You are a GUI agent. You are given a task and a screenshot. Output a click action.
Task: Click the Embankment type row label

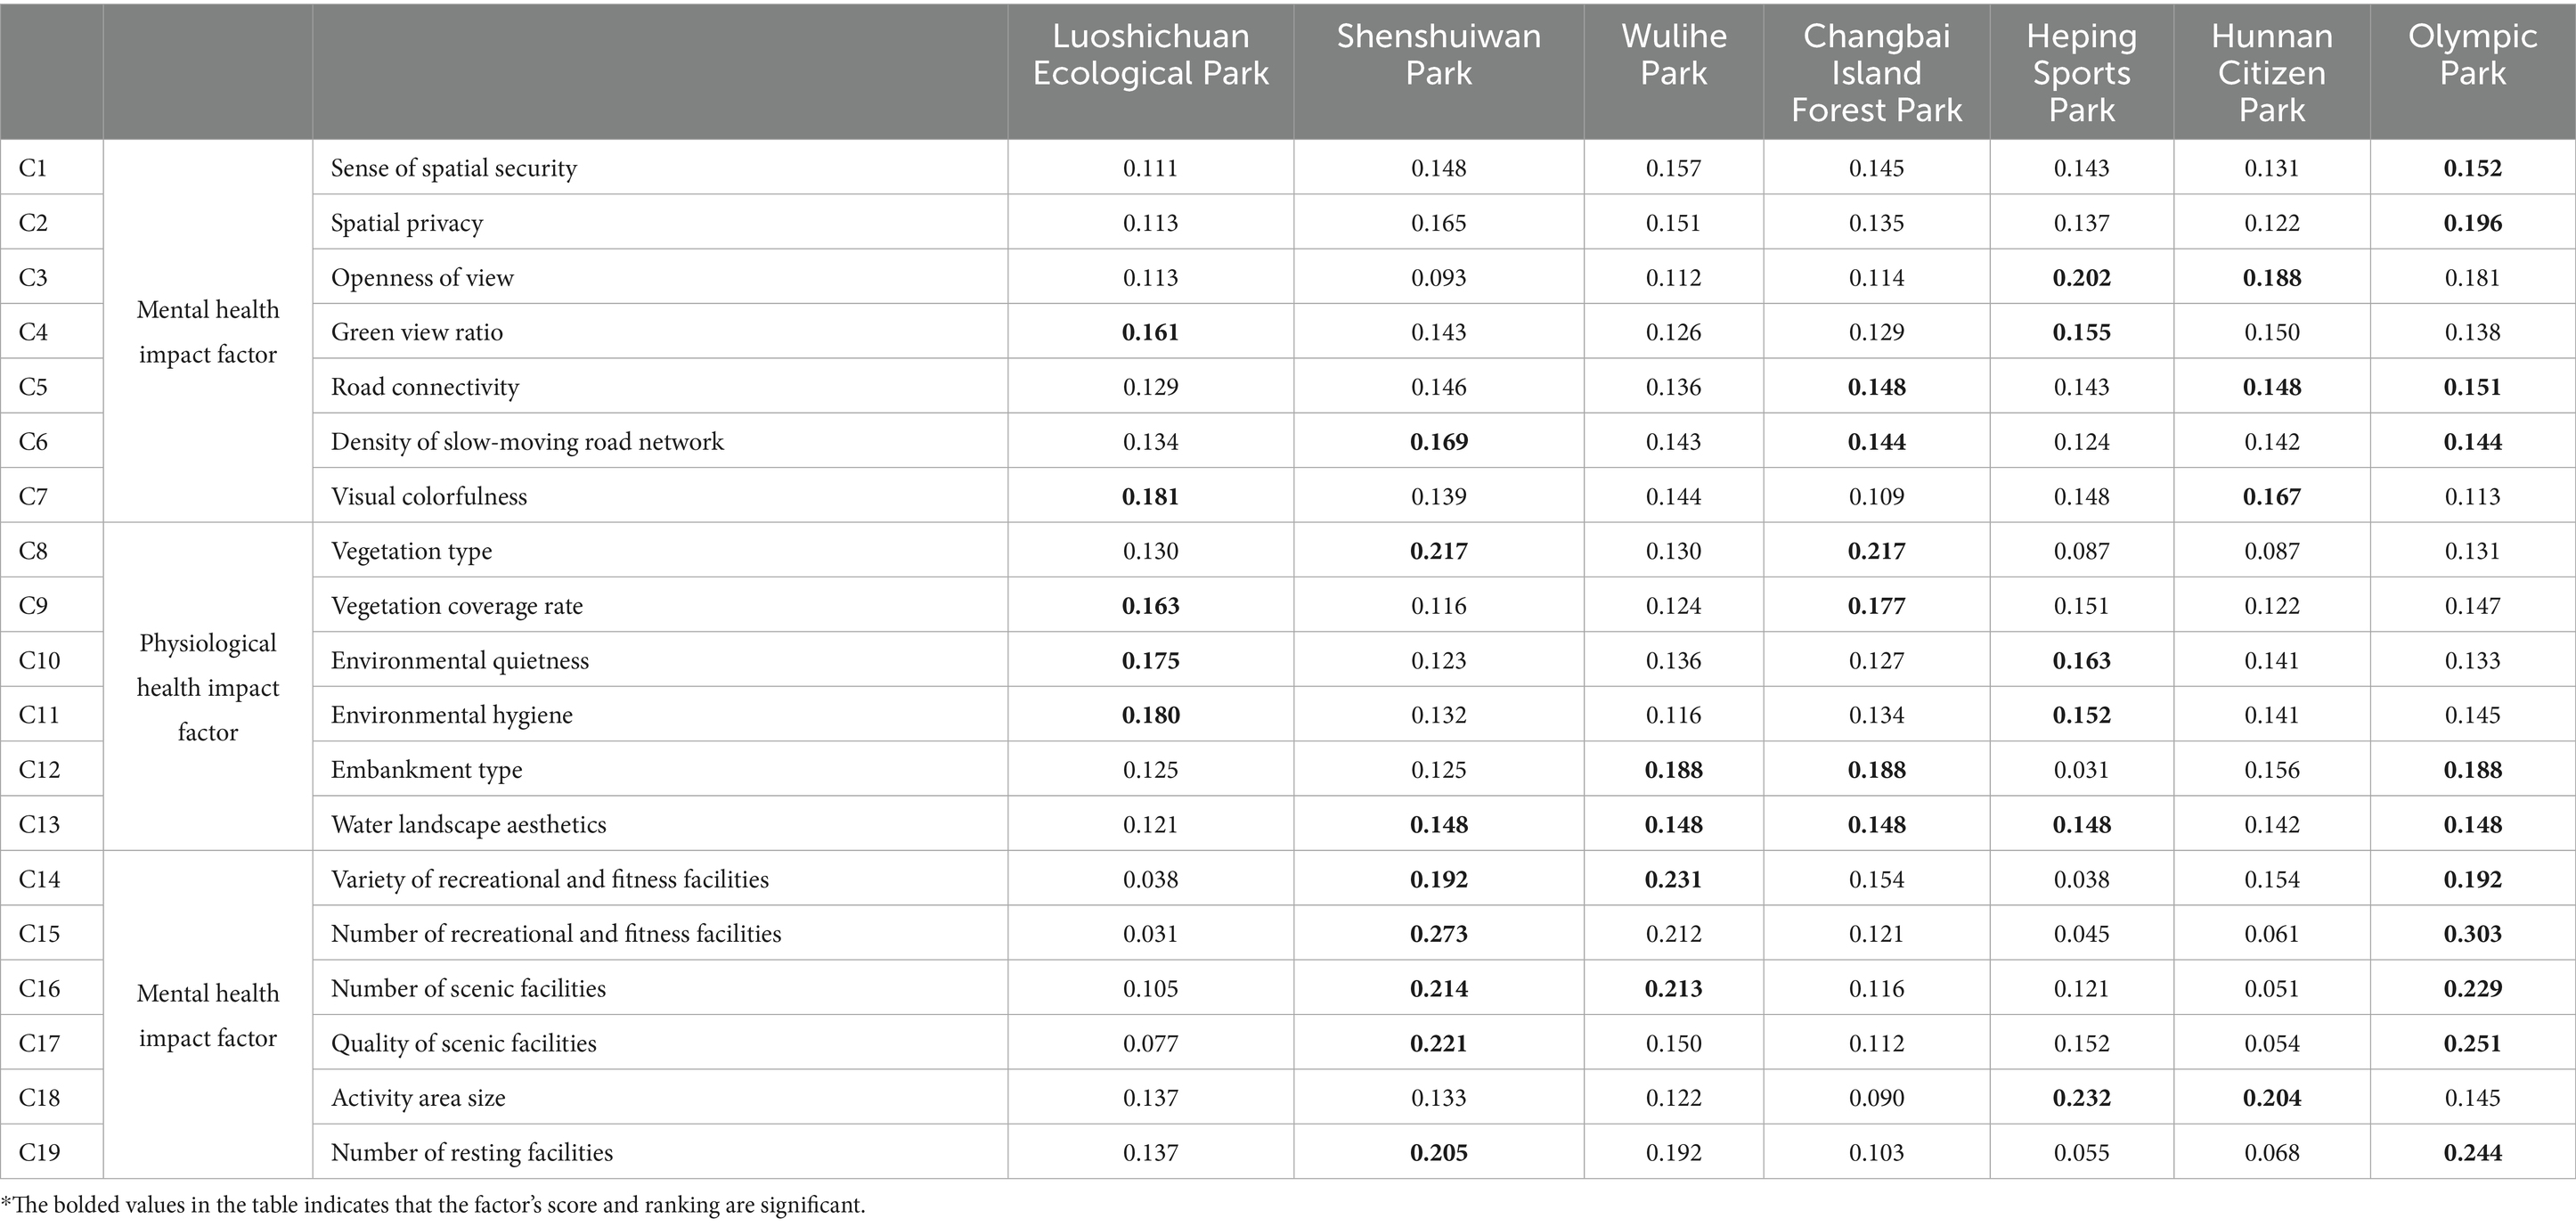click(x=427, y=770)
